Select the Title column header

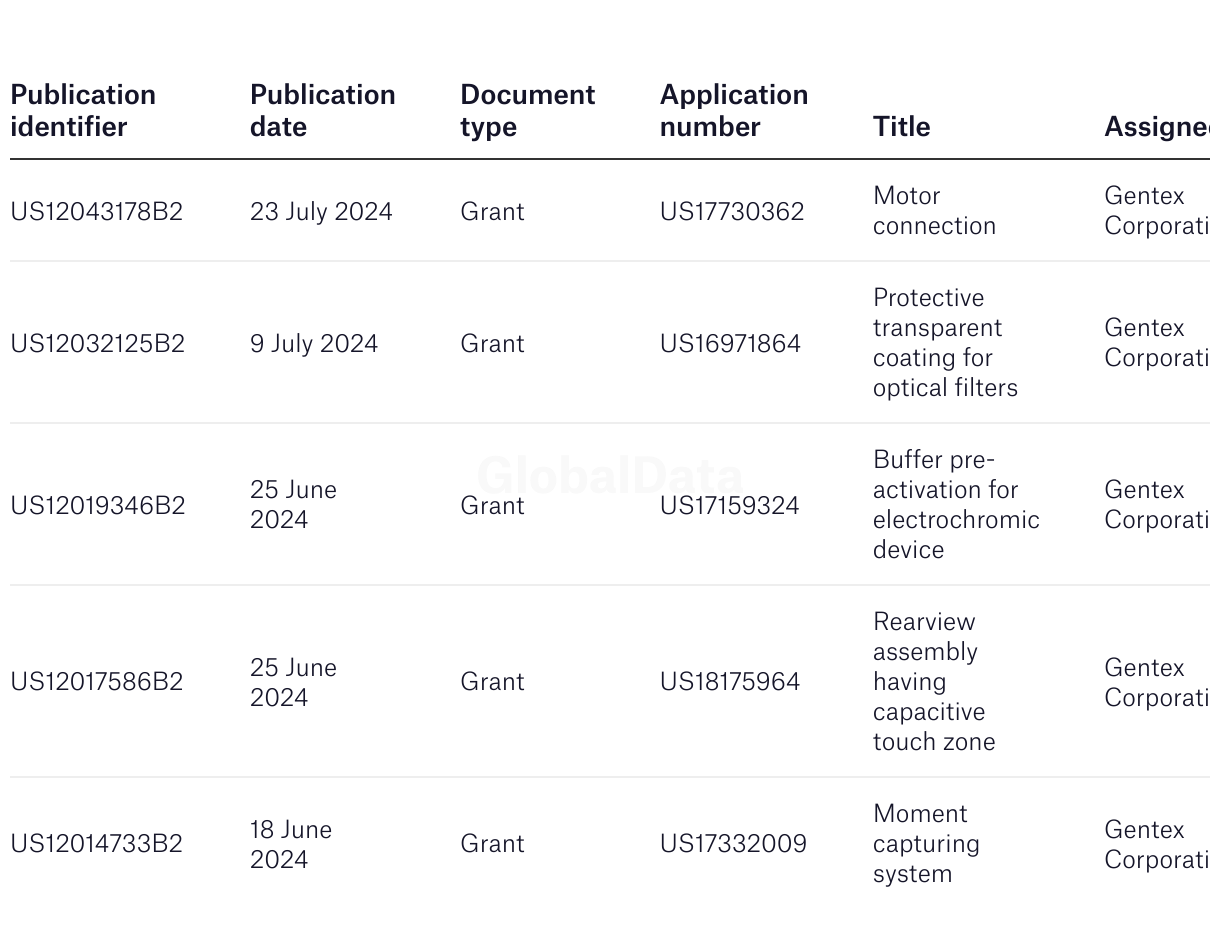point(902,126)
